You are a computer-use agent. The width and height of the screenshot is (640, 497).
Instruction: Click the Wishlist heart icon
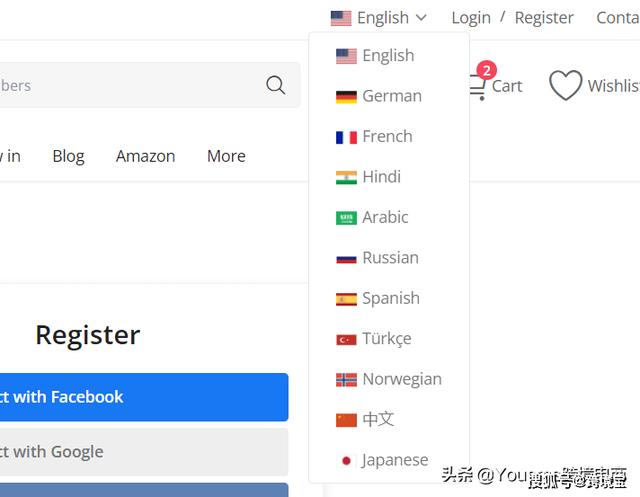(565, 85)
